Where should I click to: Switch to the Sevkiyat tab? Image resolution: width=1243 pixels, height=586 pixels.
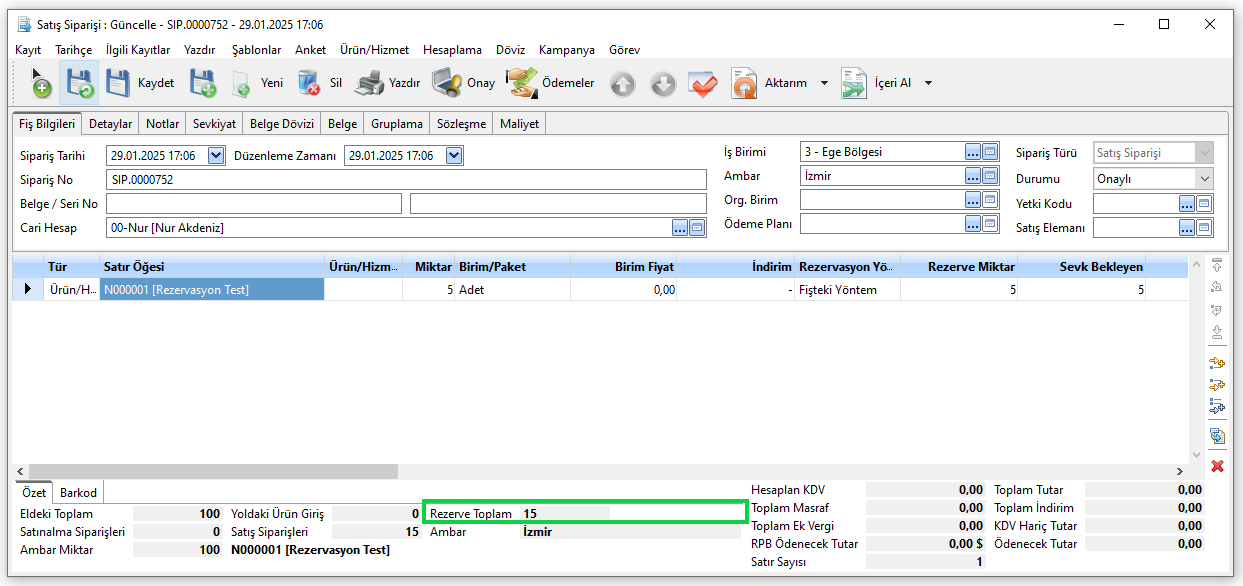click(x=214, y=124)
